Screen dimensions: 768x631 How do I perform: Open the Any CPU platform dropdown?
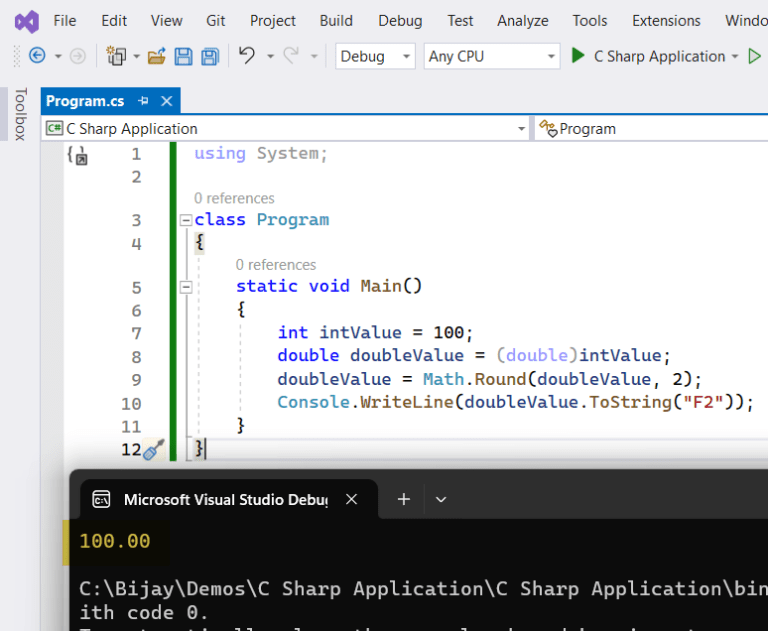pos(492,56)
